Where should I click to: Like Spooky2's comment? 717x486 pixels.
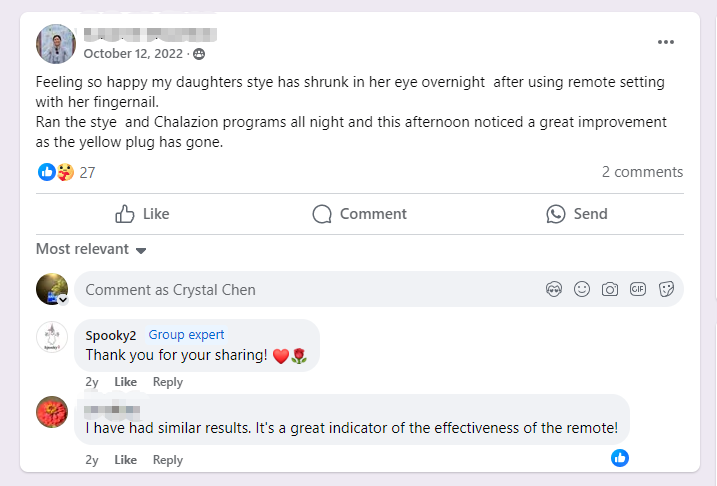125,382
